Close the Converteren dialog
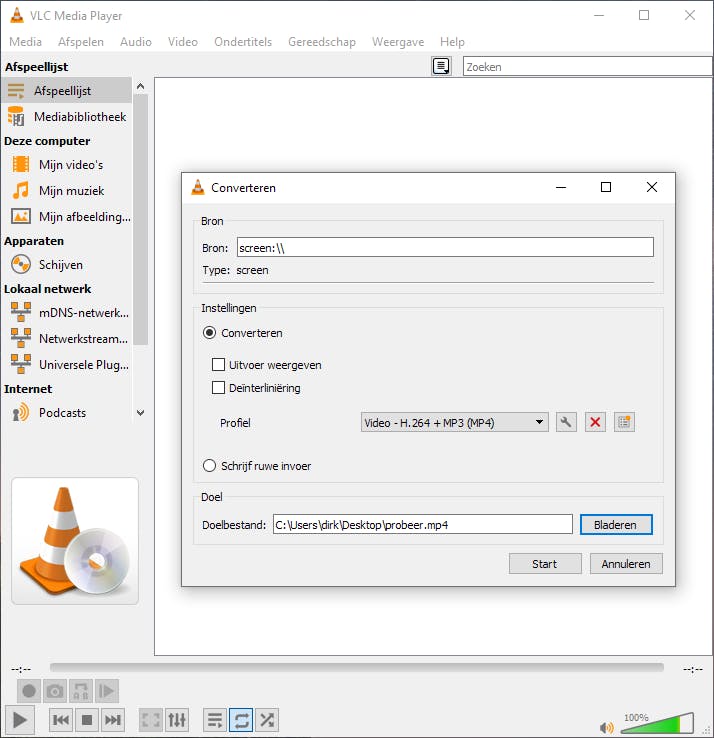714x738 pixels. click(x=652, y=187)
